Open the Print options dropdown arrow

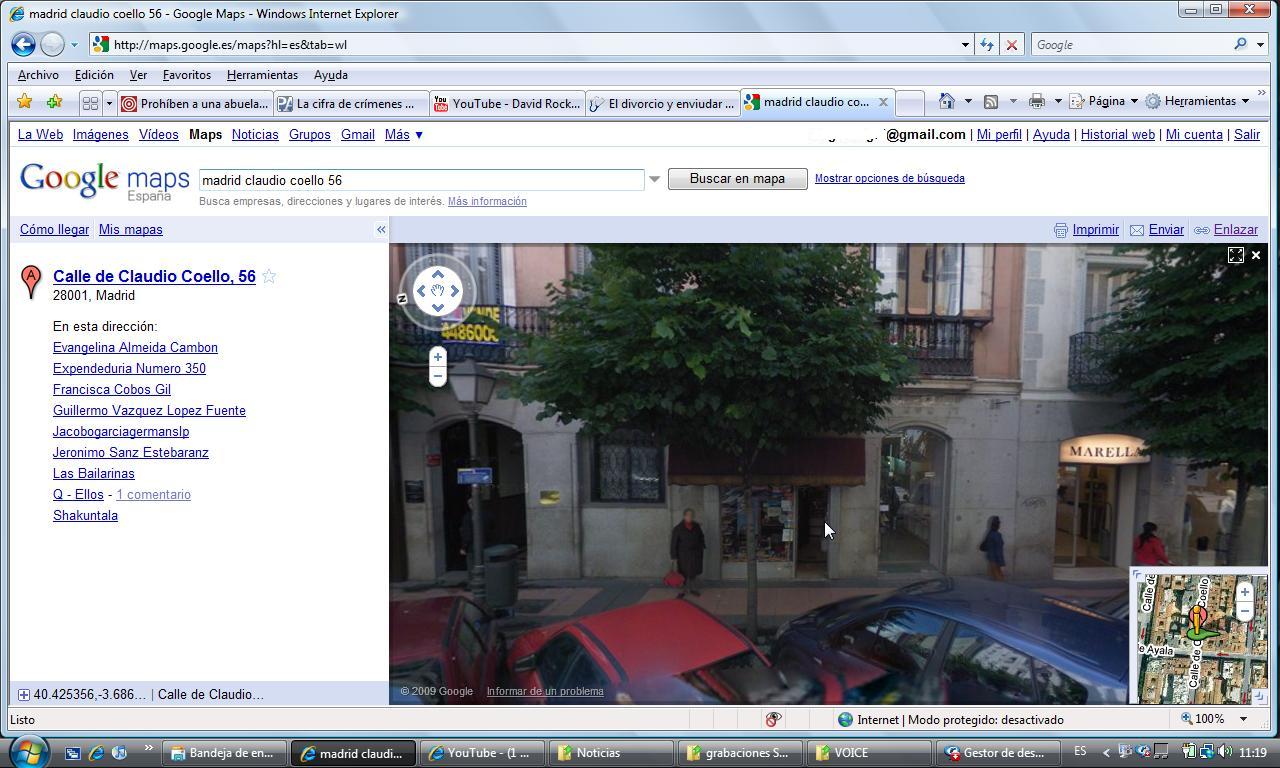point(1057,101)
